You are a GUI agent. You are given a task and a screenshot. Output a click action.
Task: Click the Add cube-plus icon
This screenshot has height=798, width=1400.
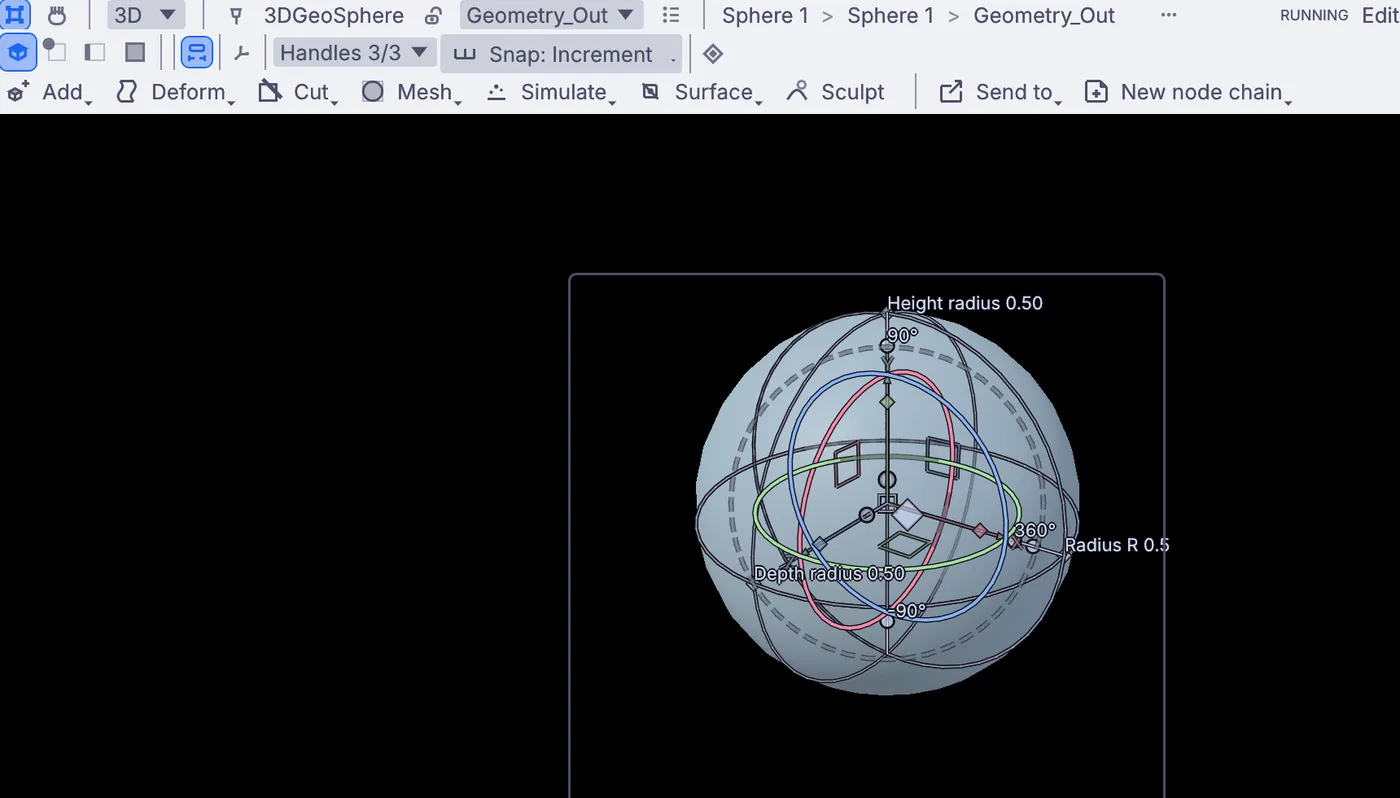point(18,92)
